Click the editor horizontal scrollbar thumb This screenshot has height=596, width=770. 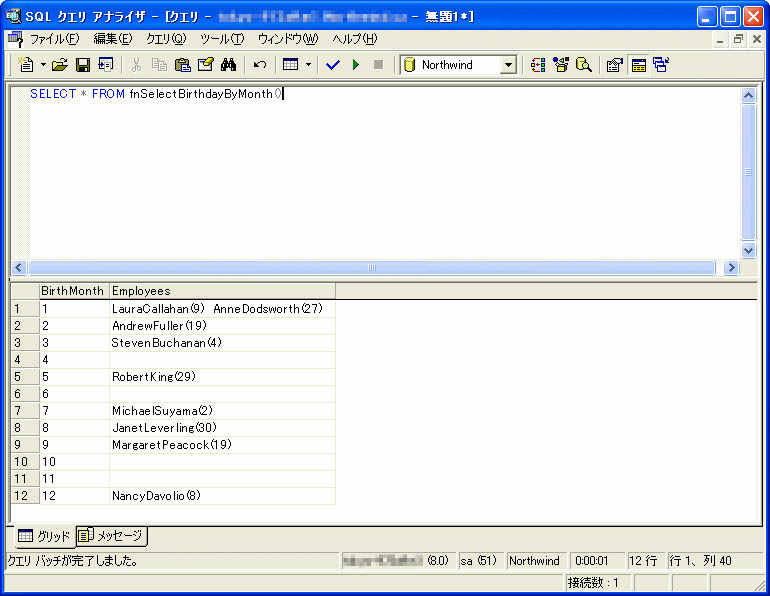point(372,268)
